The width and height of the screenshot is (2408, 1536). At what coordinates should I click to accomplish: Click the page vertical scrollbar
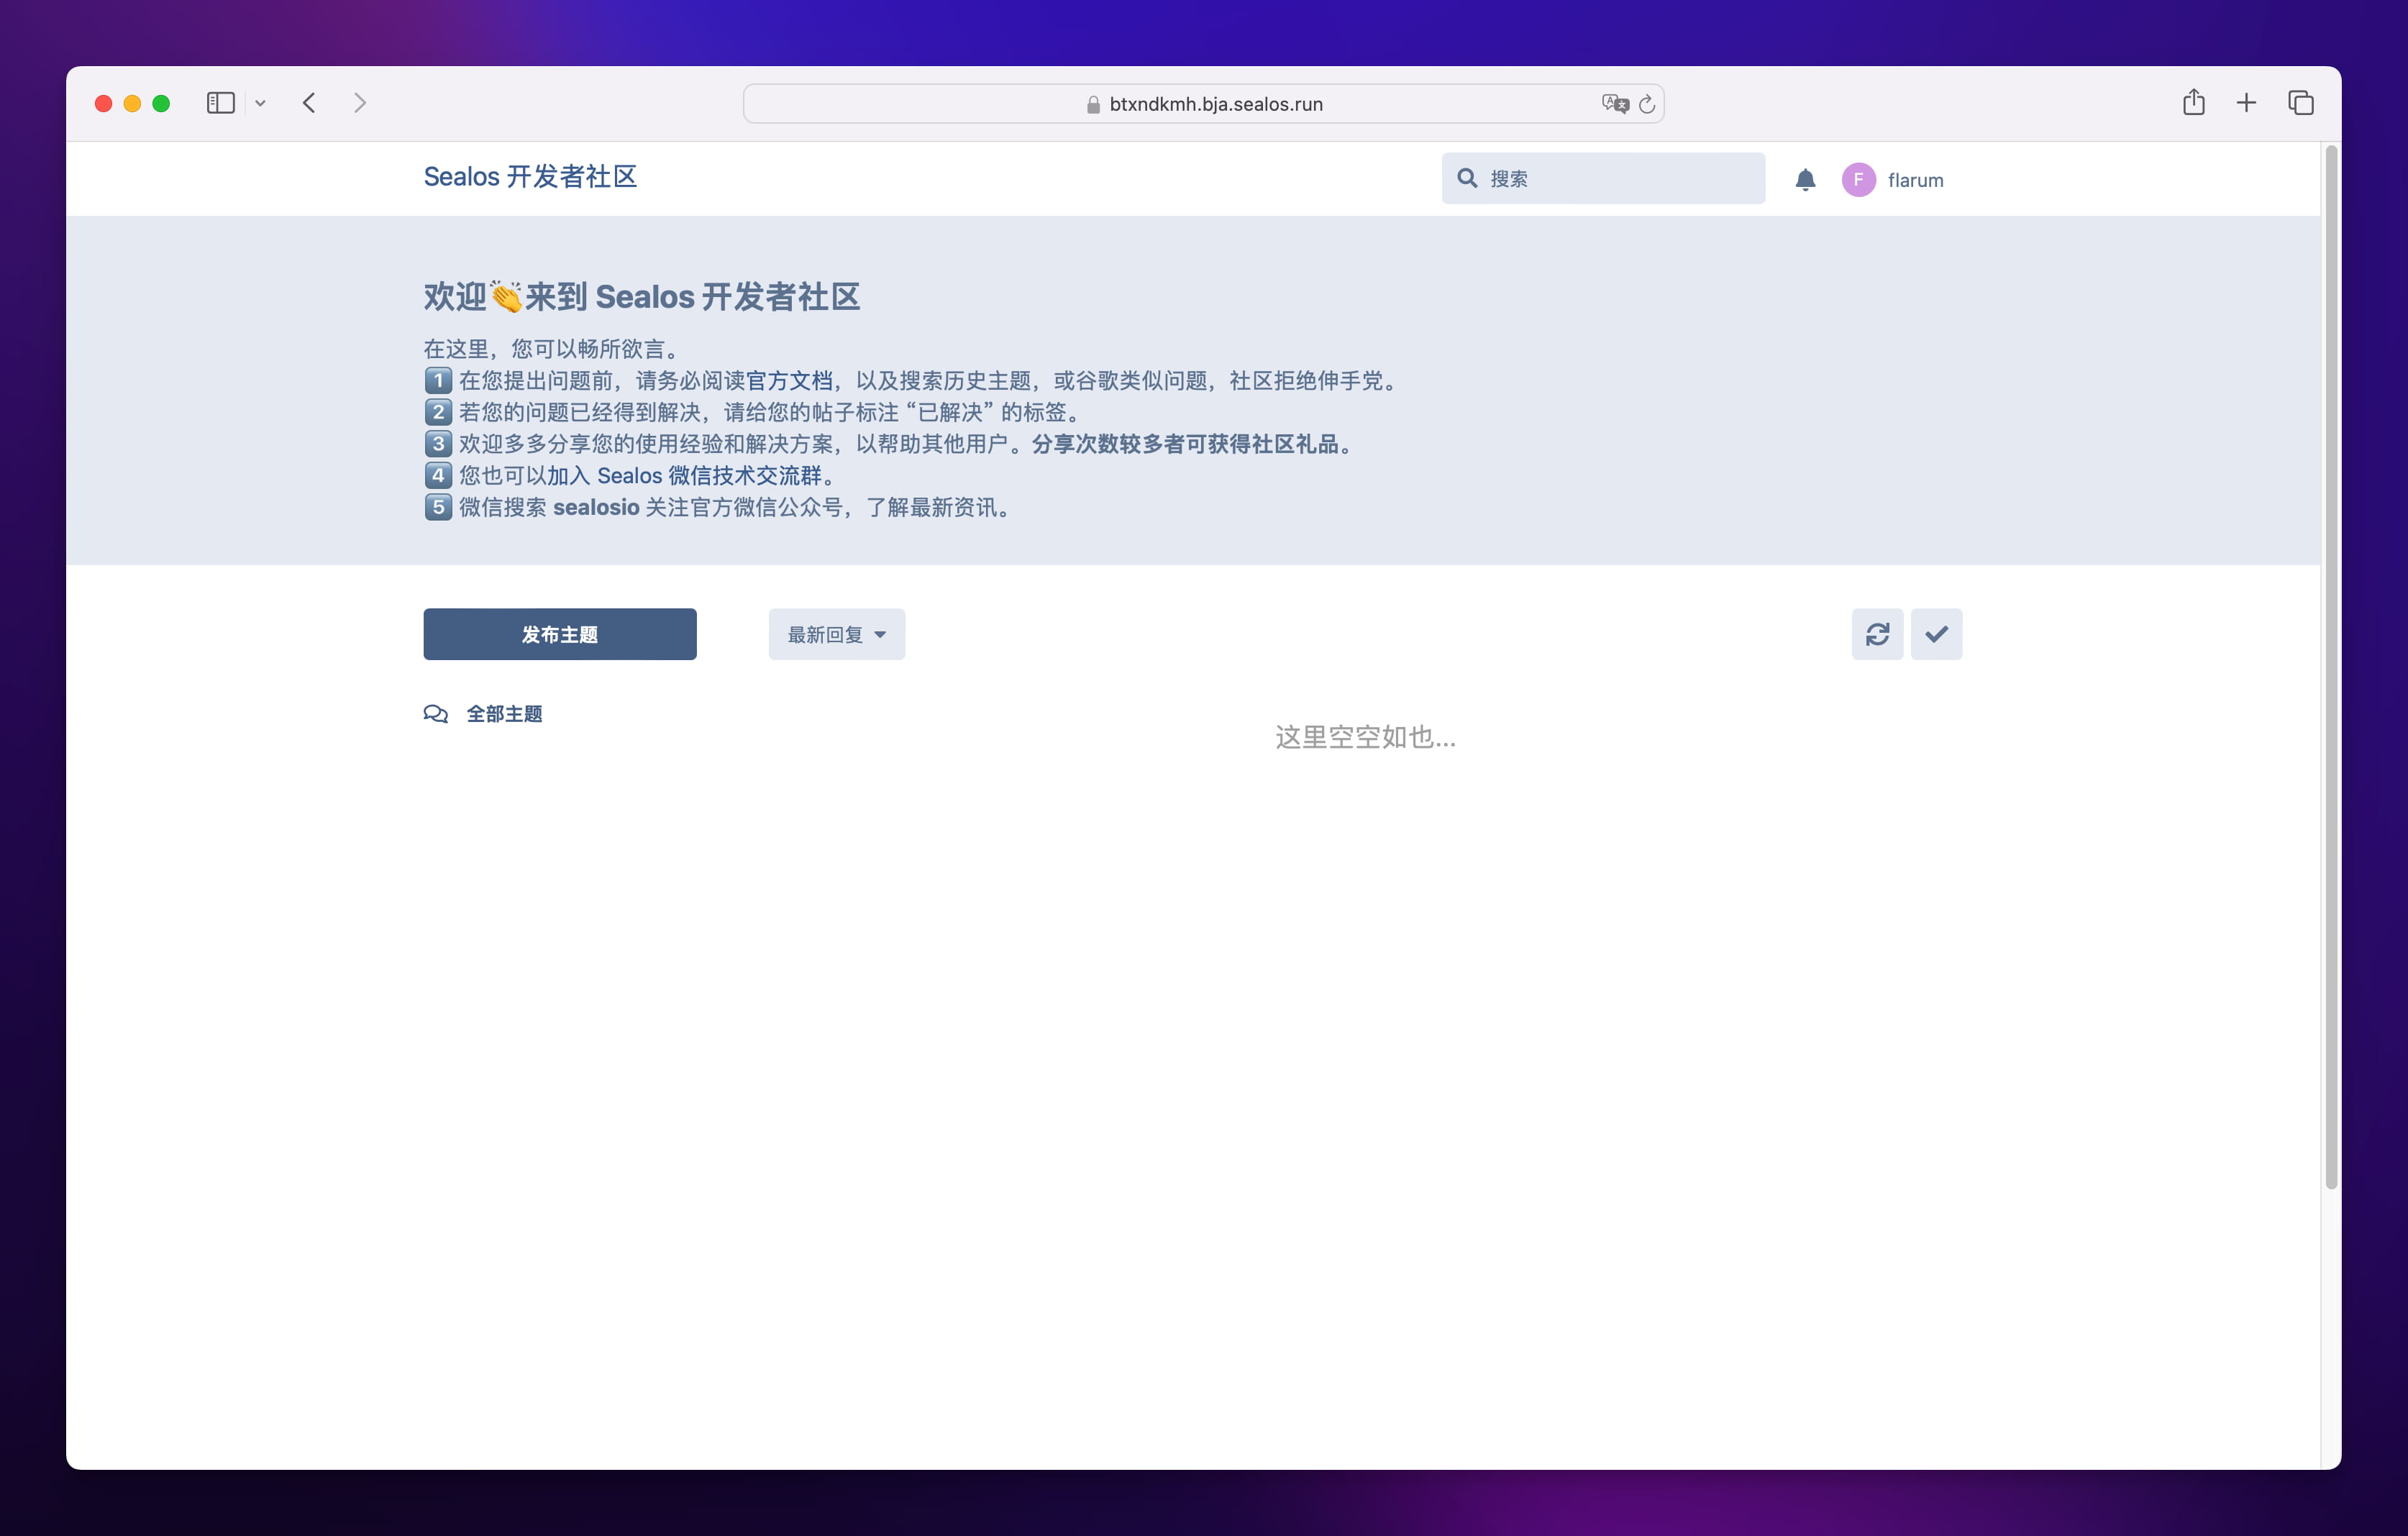coord(2331,668)
